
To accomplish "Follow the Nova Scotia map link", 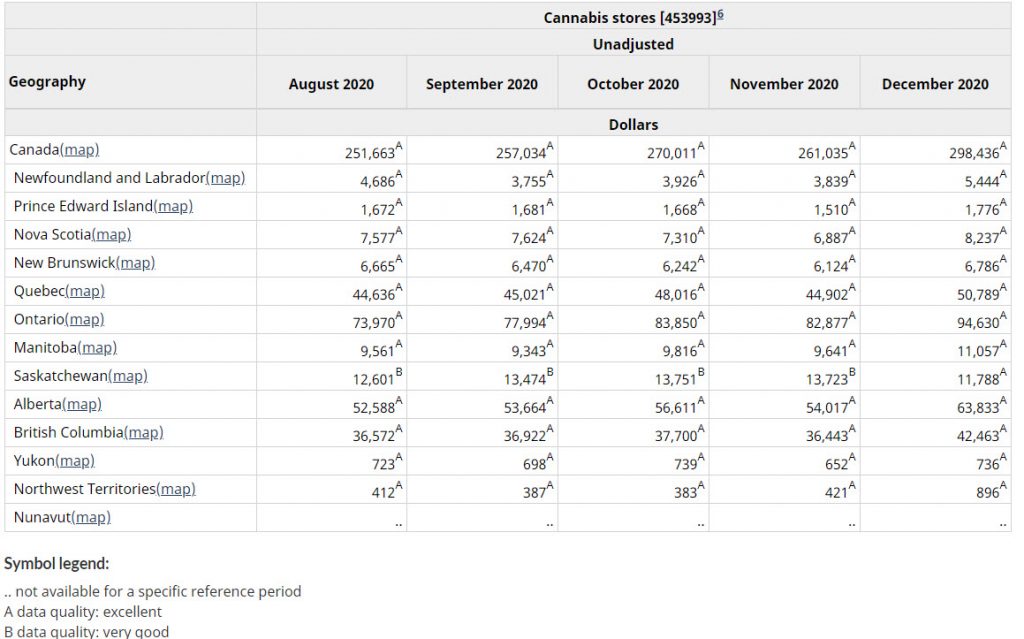I will [111, 234].
